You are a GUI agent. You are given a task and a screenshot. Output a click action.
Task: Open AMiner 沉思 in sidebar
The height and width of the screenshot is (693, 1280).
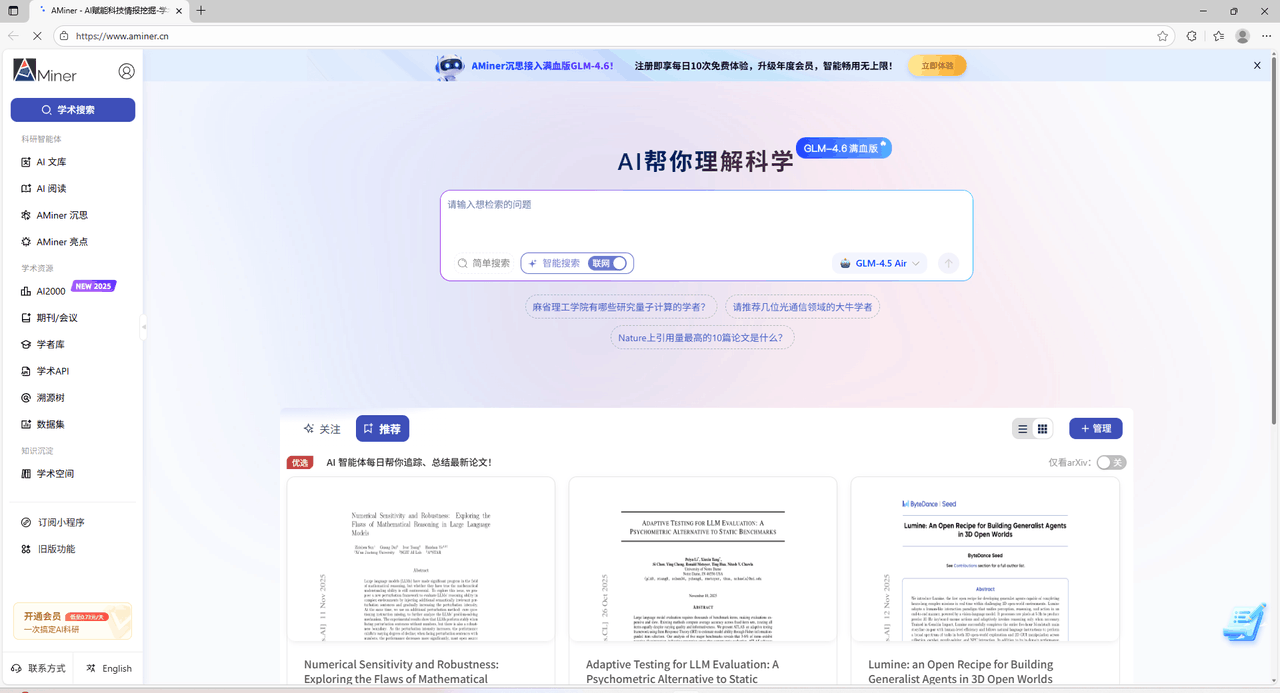[55, 215]
